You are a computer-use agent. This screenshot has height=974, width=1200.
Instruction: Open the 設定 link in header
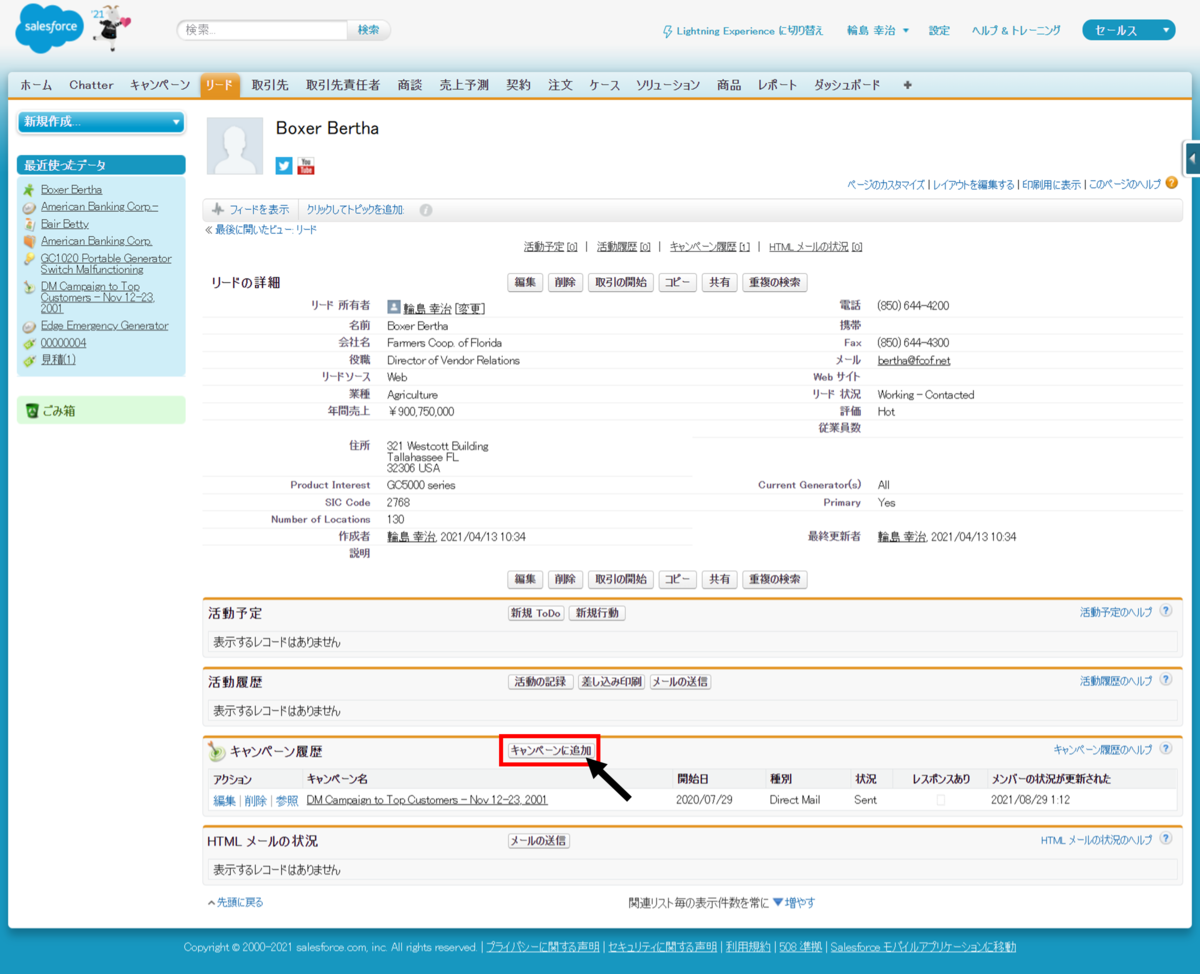pyautogui.click(x=939, y=31)
